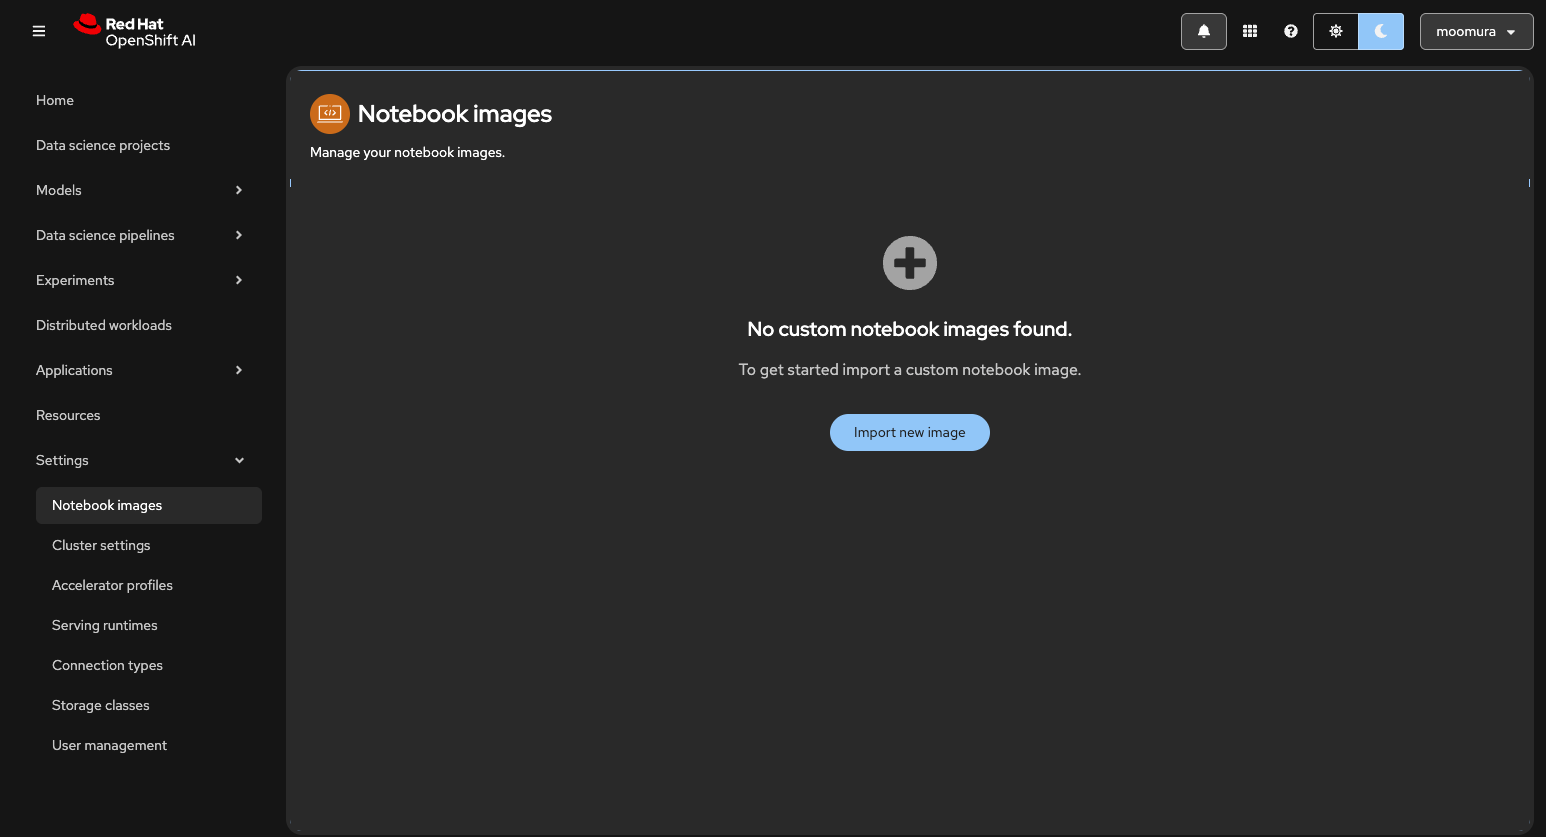Click 'Manage your notebook images.' text
The height and width of the screenshot is (837, 1546).
coord(407,152)
